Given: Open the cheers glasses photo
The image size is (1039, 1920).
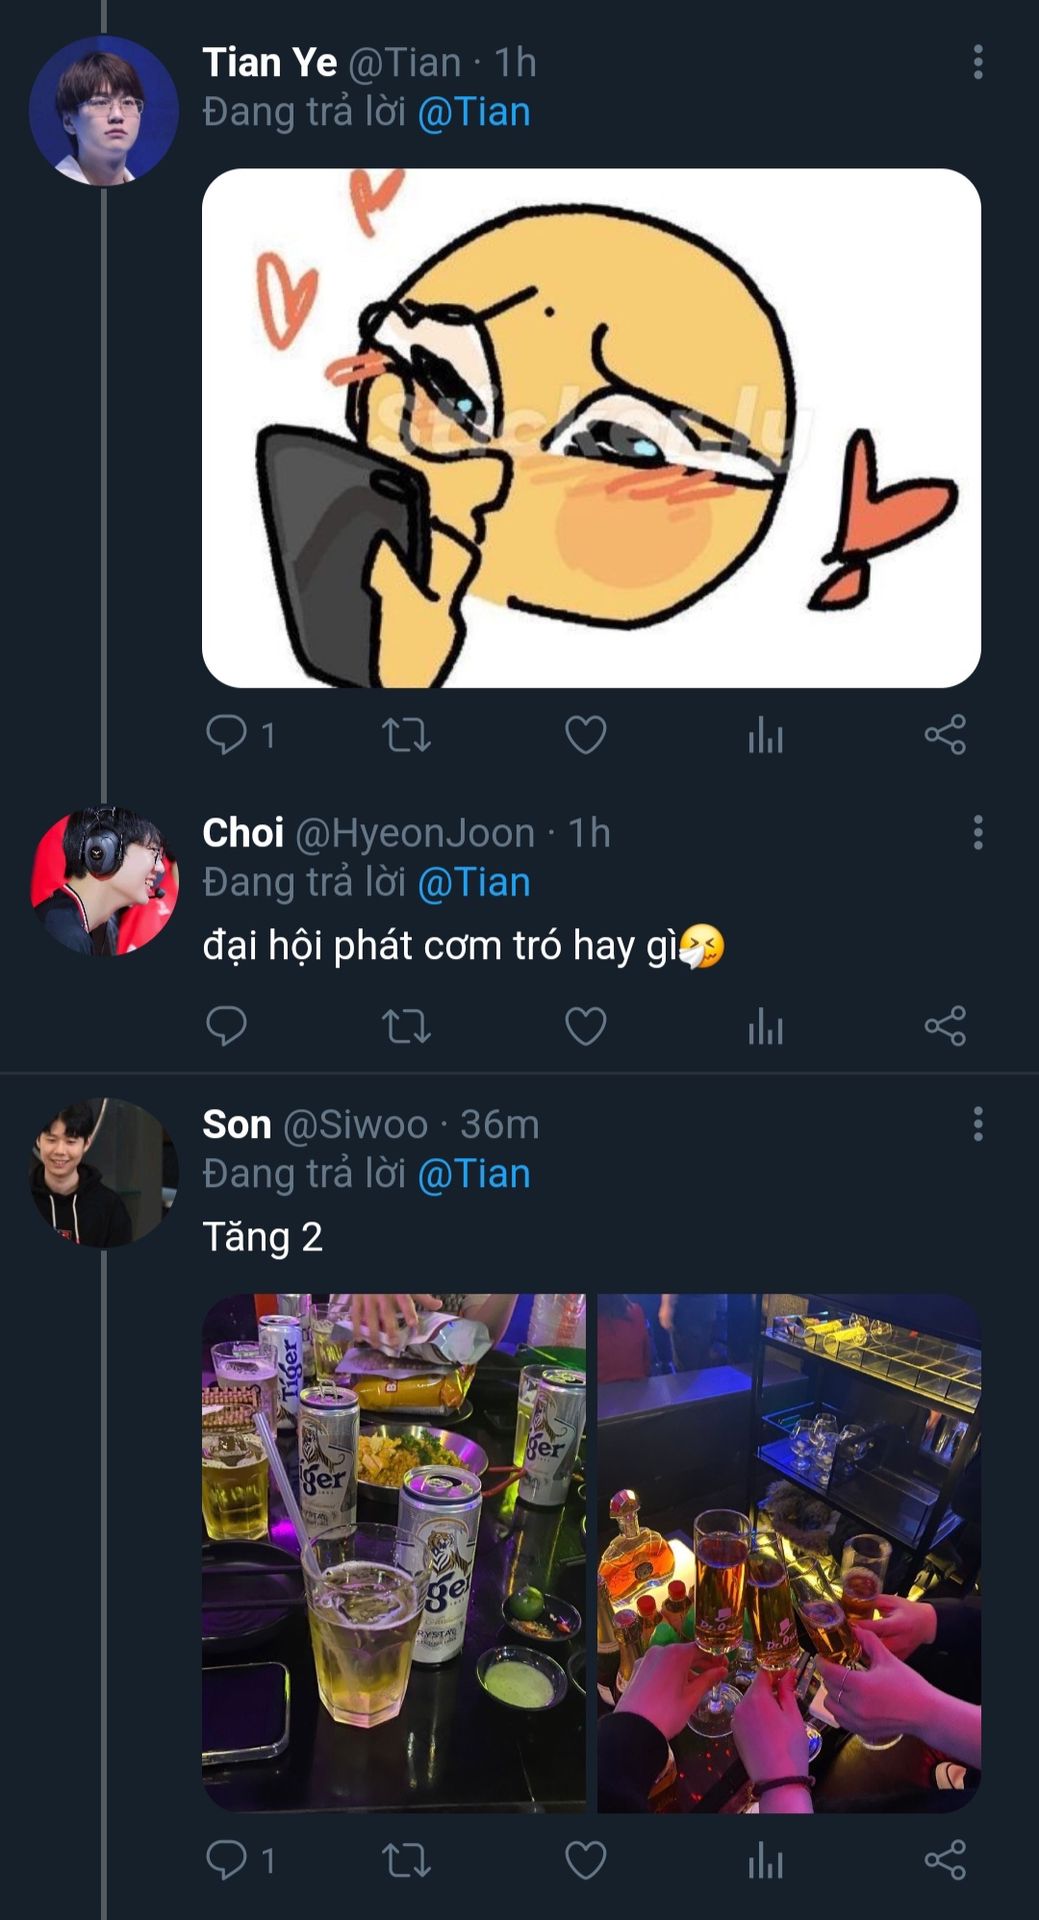Looking at the screenshot, I should pos(789,1552).
